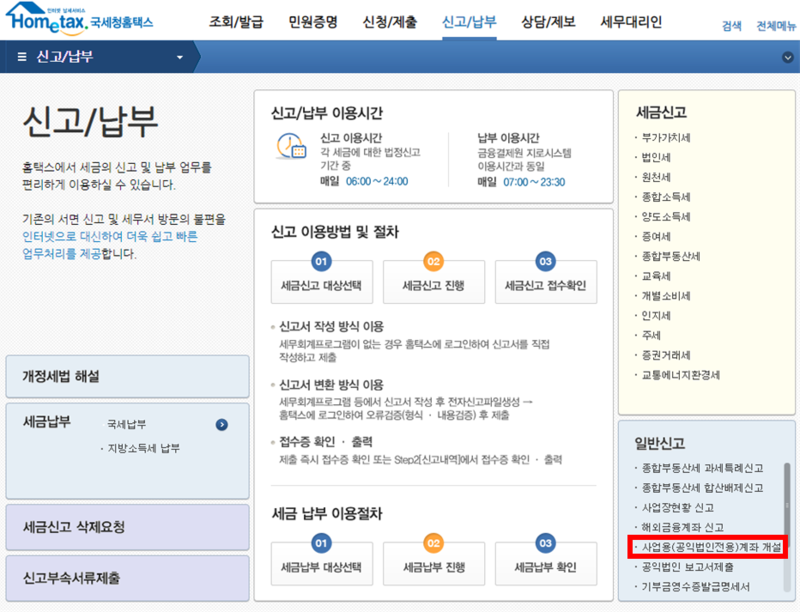Click the 개정세법 해설 button
Viewport: 800px width, 612px height.
point(127,377)
